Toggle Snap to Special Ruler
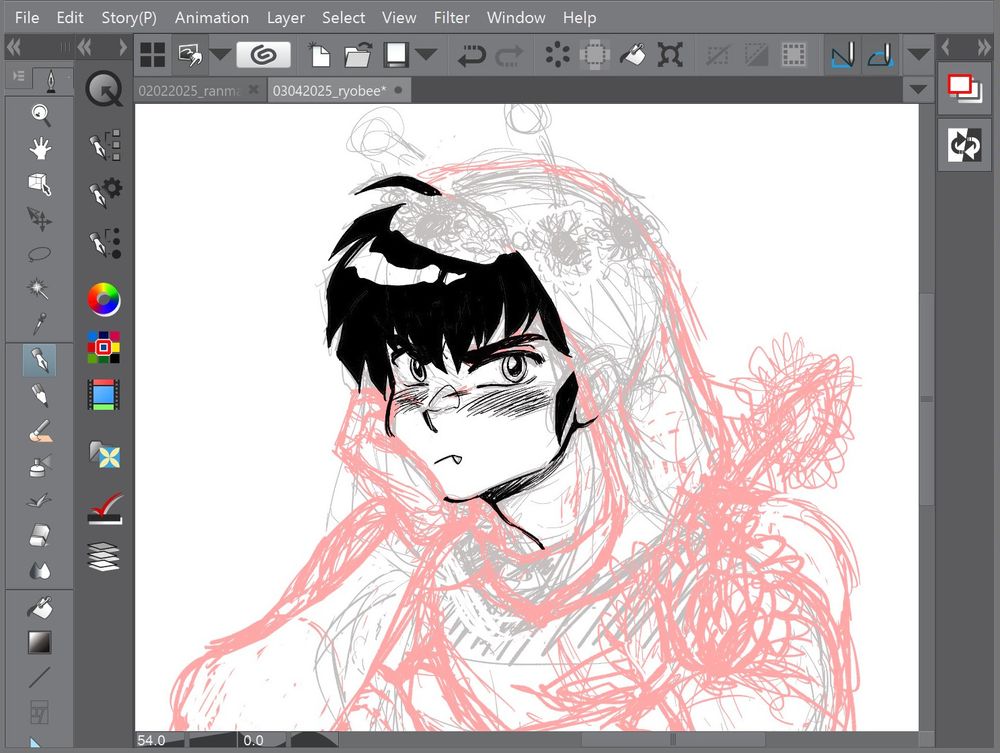This screenshot has height=753, width=1000. (x=880, y=55)
